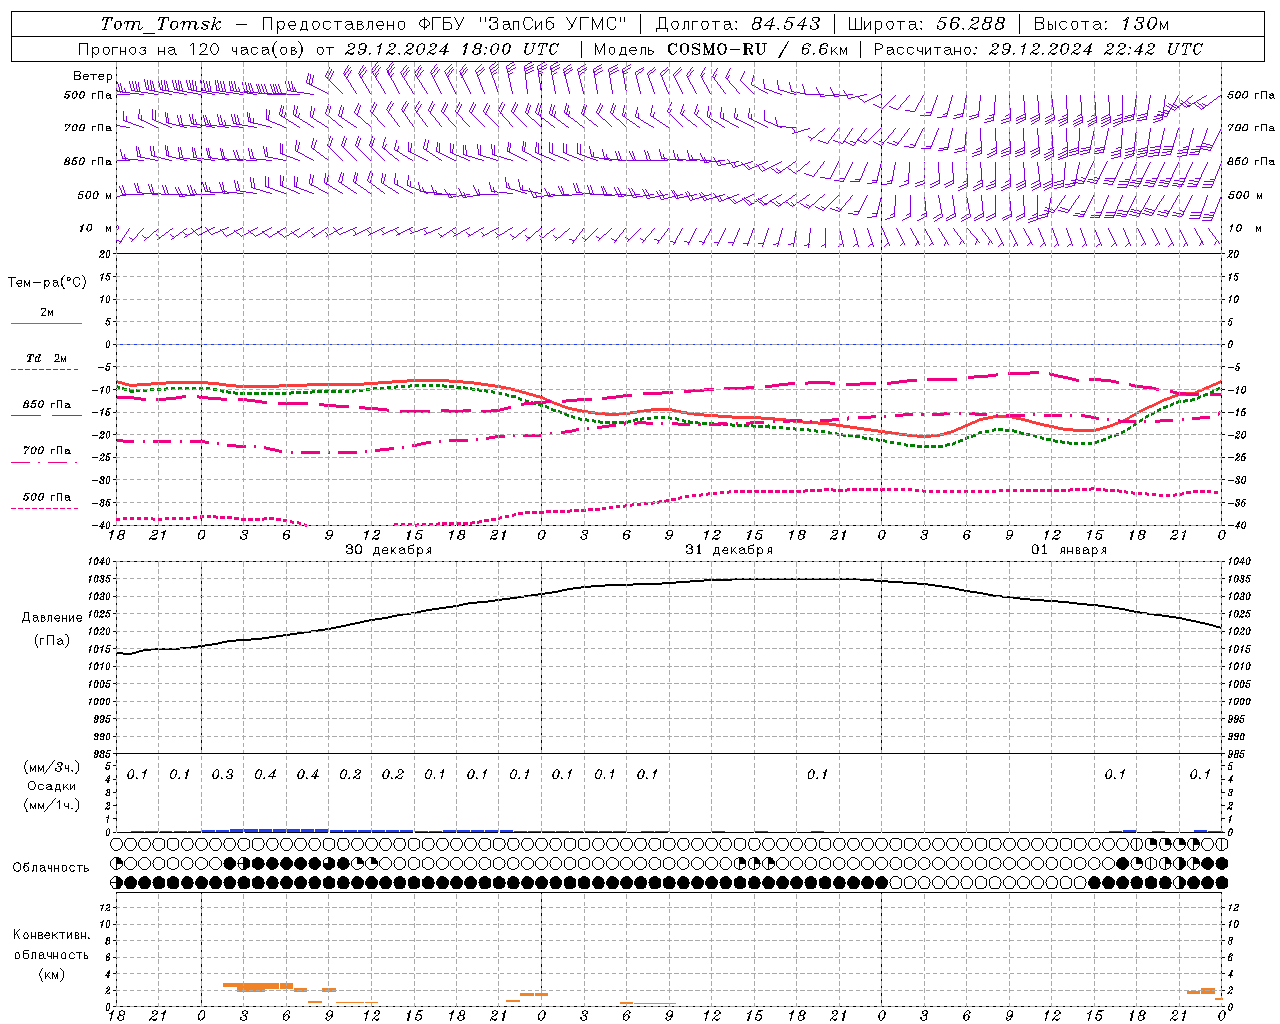
Task: Click the "Облачность" cloud cover label
Action: click(51, 868)
